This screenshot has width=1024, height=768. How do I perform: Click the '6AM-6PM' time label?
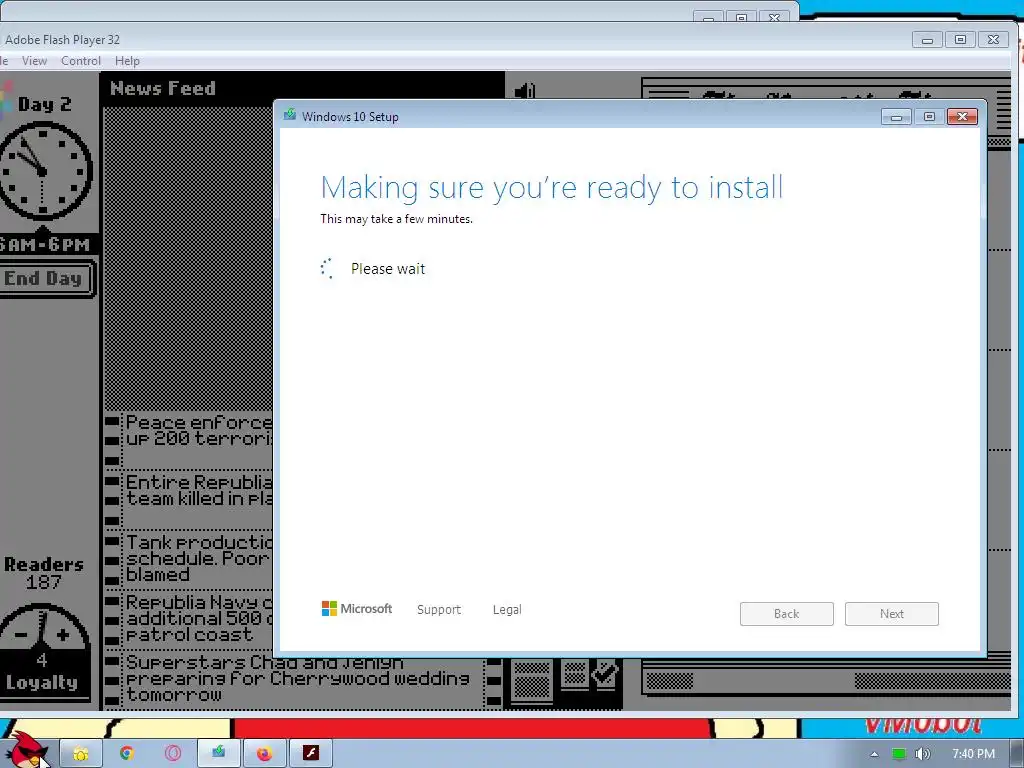(x=44, y=245)
